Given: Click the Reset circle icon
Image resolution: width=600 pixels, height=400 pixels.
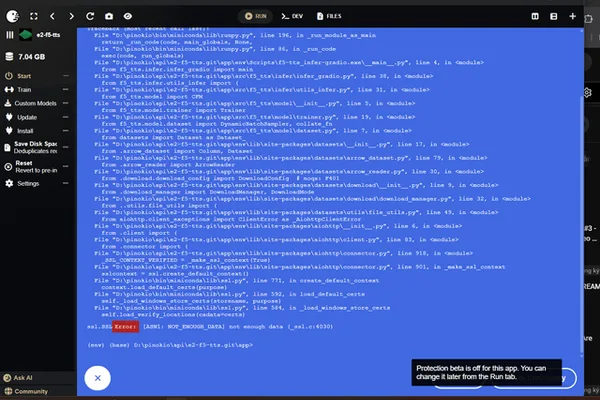Looking at the screenshot, I should click(x=8, y=167).
